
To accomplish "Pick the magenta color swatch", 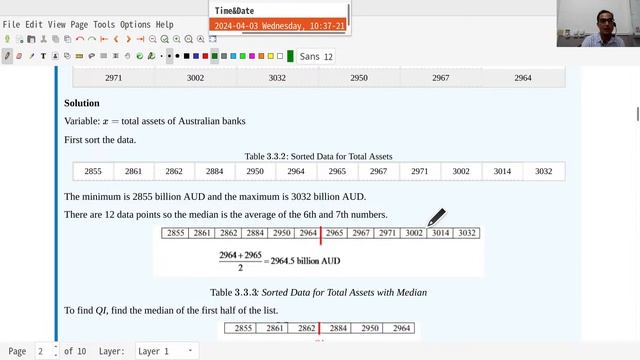I will 252,56.
